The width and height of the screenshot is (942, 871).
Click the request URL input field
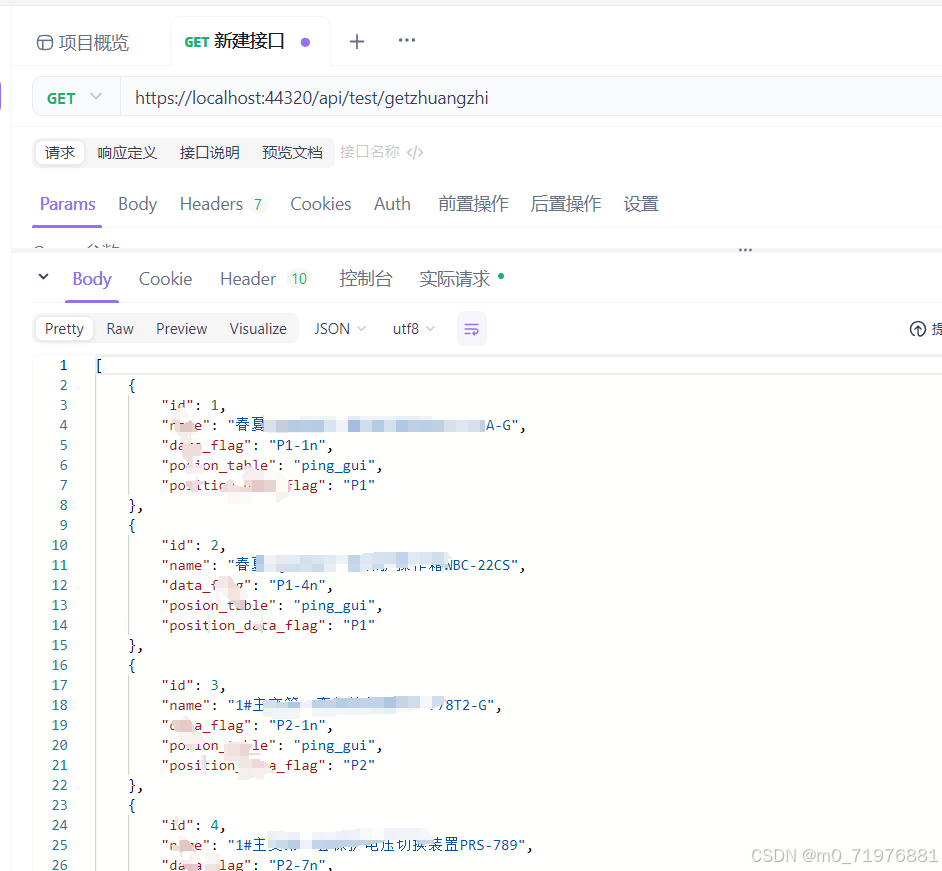(400, 97)
